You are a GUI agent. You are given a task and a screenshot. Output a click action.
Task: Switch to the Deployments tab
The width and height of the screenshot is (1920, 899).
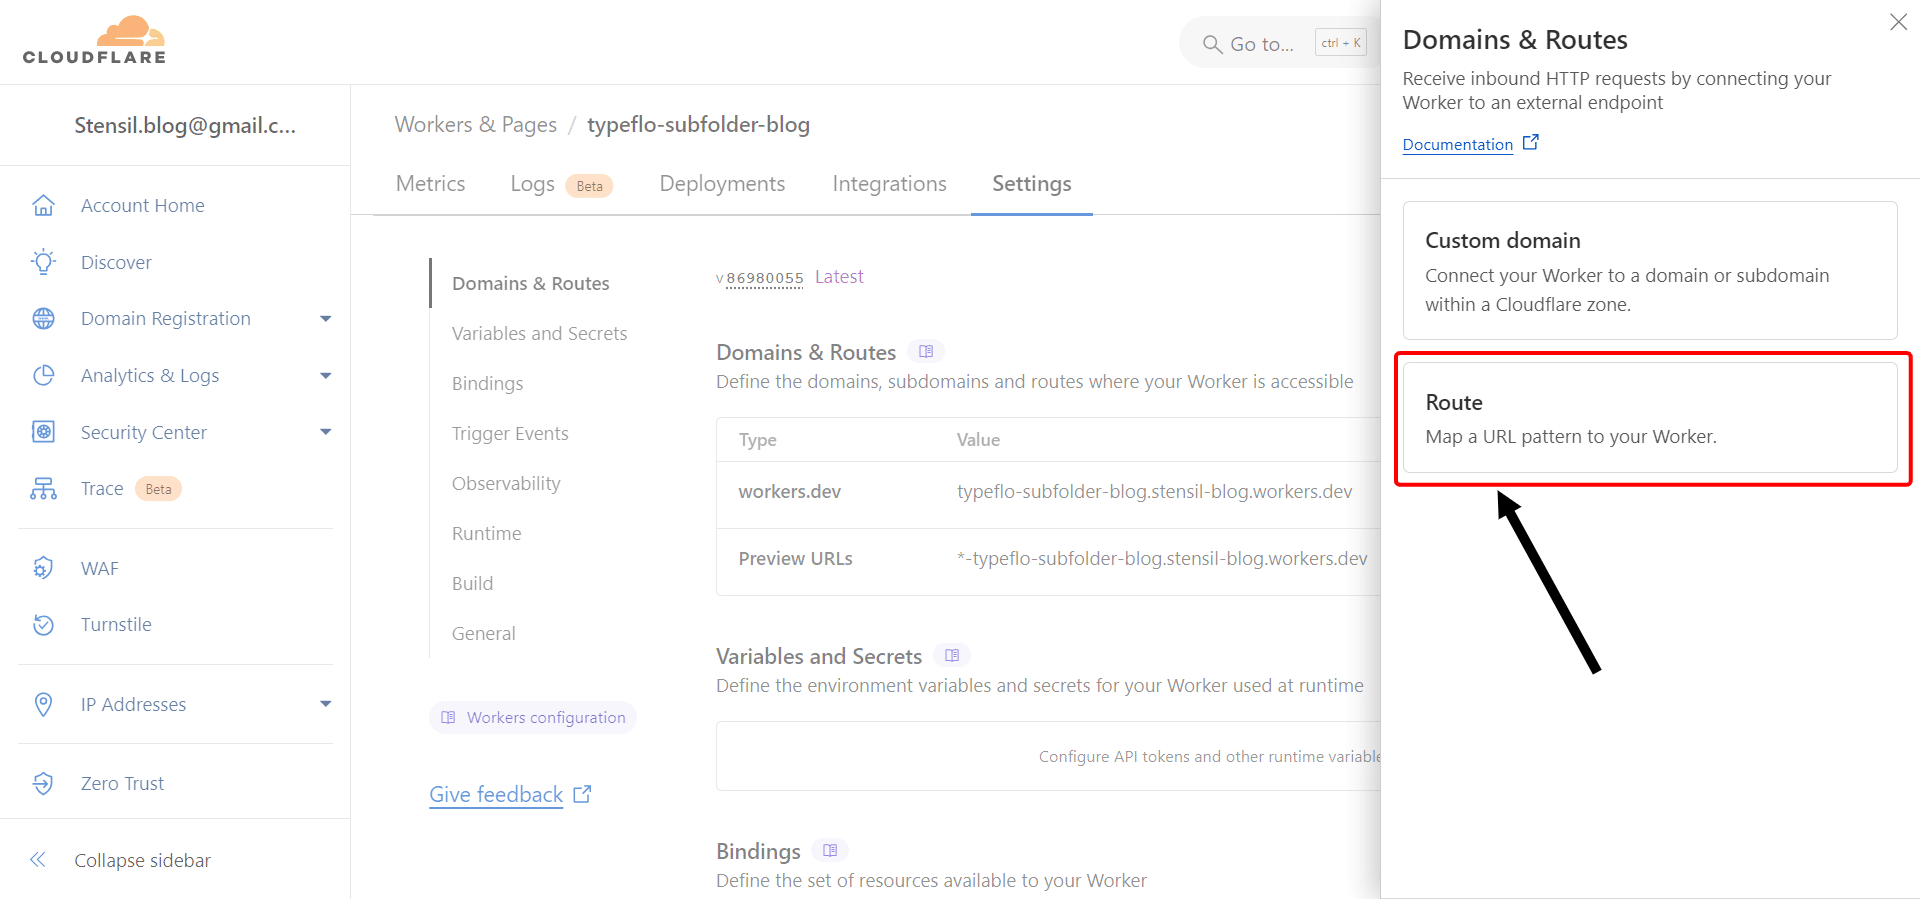(722, 184)
